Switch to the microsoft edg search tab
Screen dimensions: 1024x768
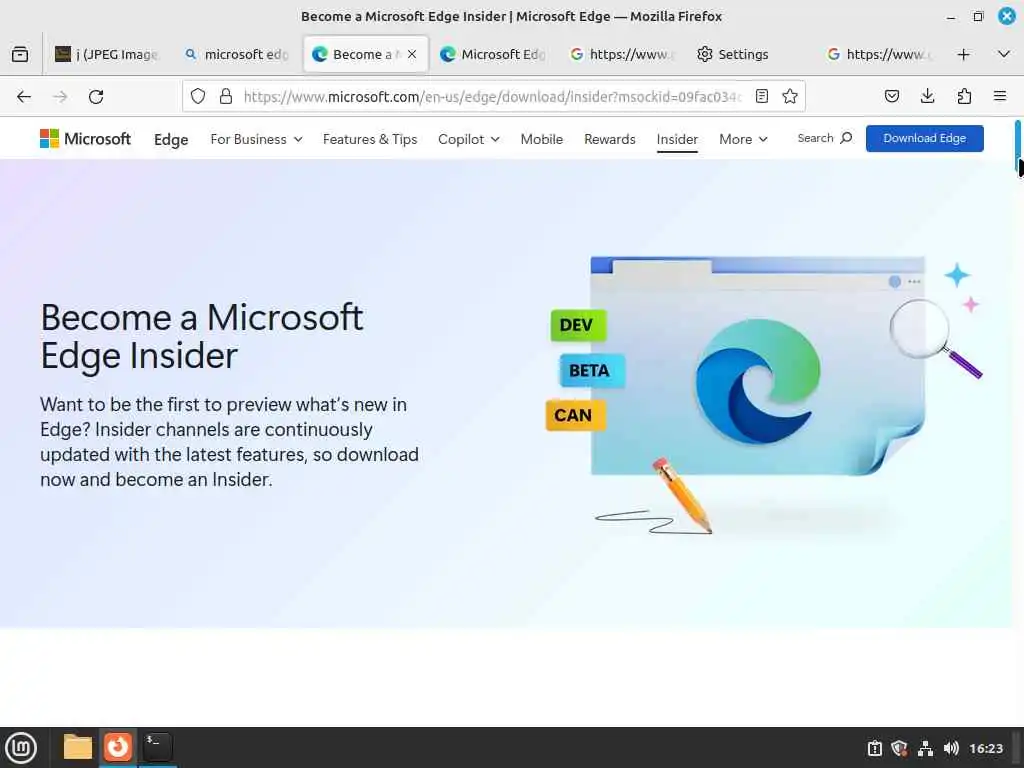pos(237,54)
